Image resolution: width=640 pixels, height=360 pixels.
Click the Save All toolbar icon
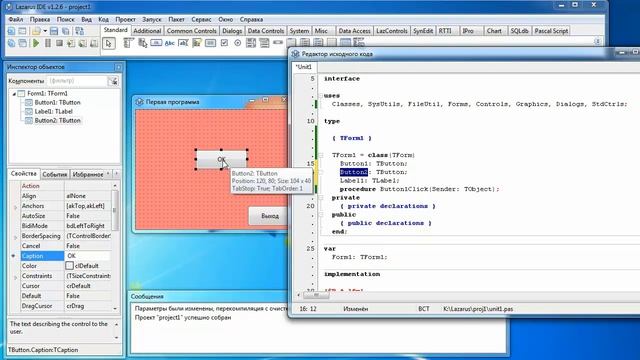(65, 31)
